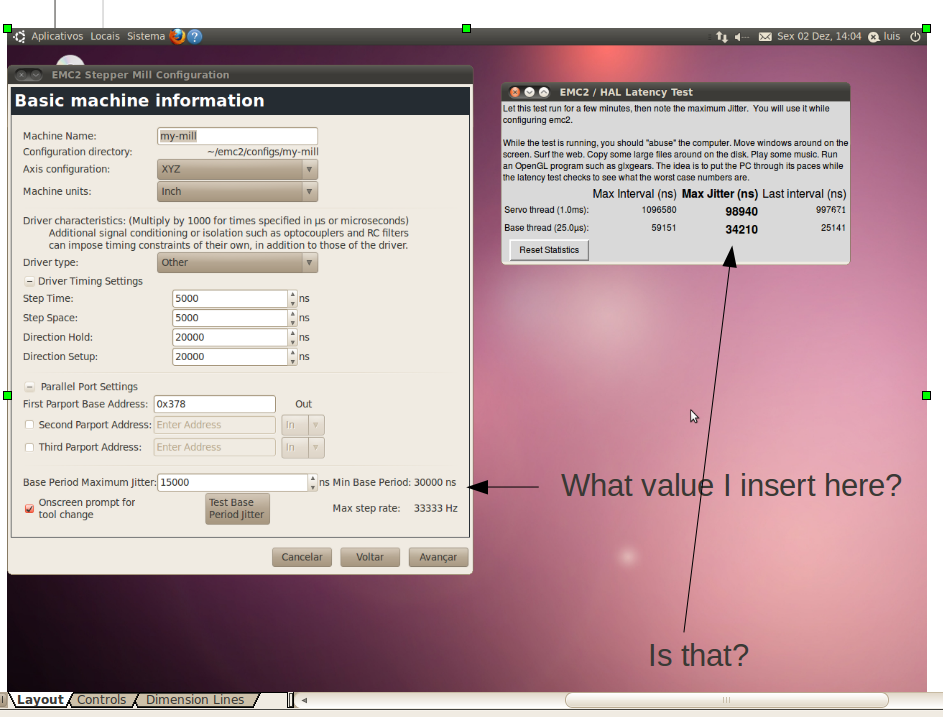Enable the Second Parport Address checkbox
This screenshot has height=717, width=943.
[x=29, y=425]
